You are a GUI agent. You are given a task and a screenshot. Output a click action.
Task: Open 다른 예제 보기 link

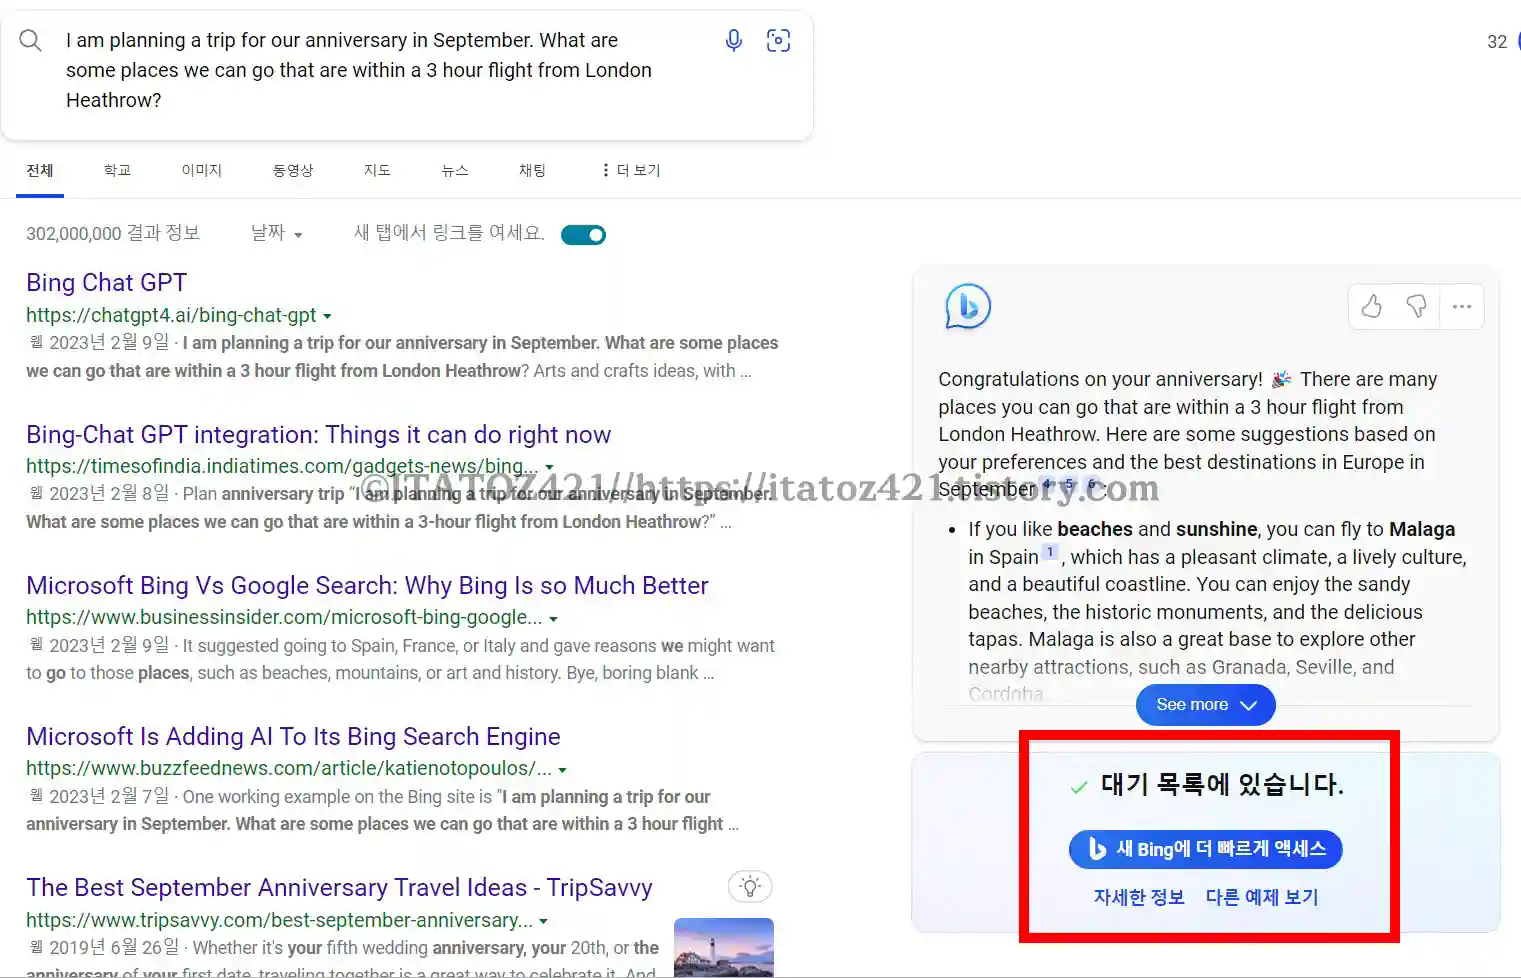pos(1262,897)
